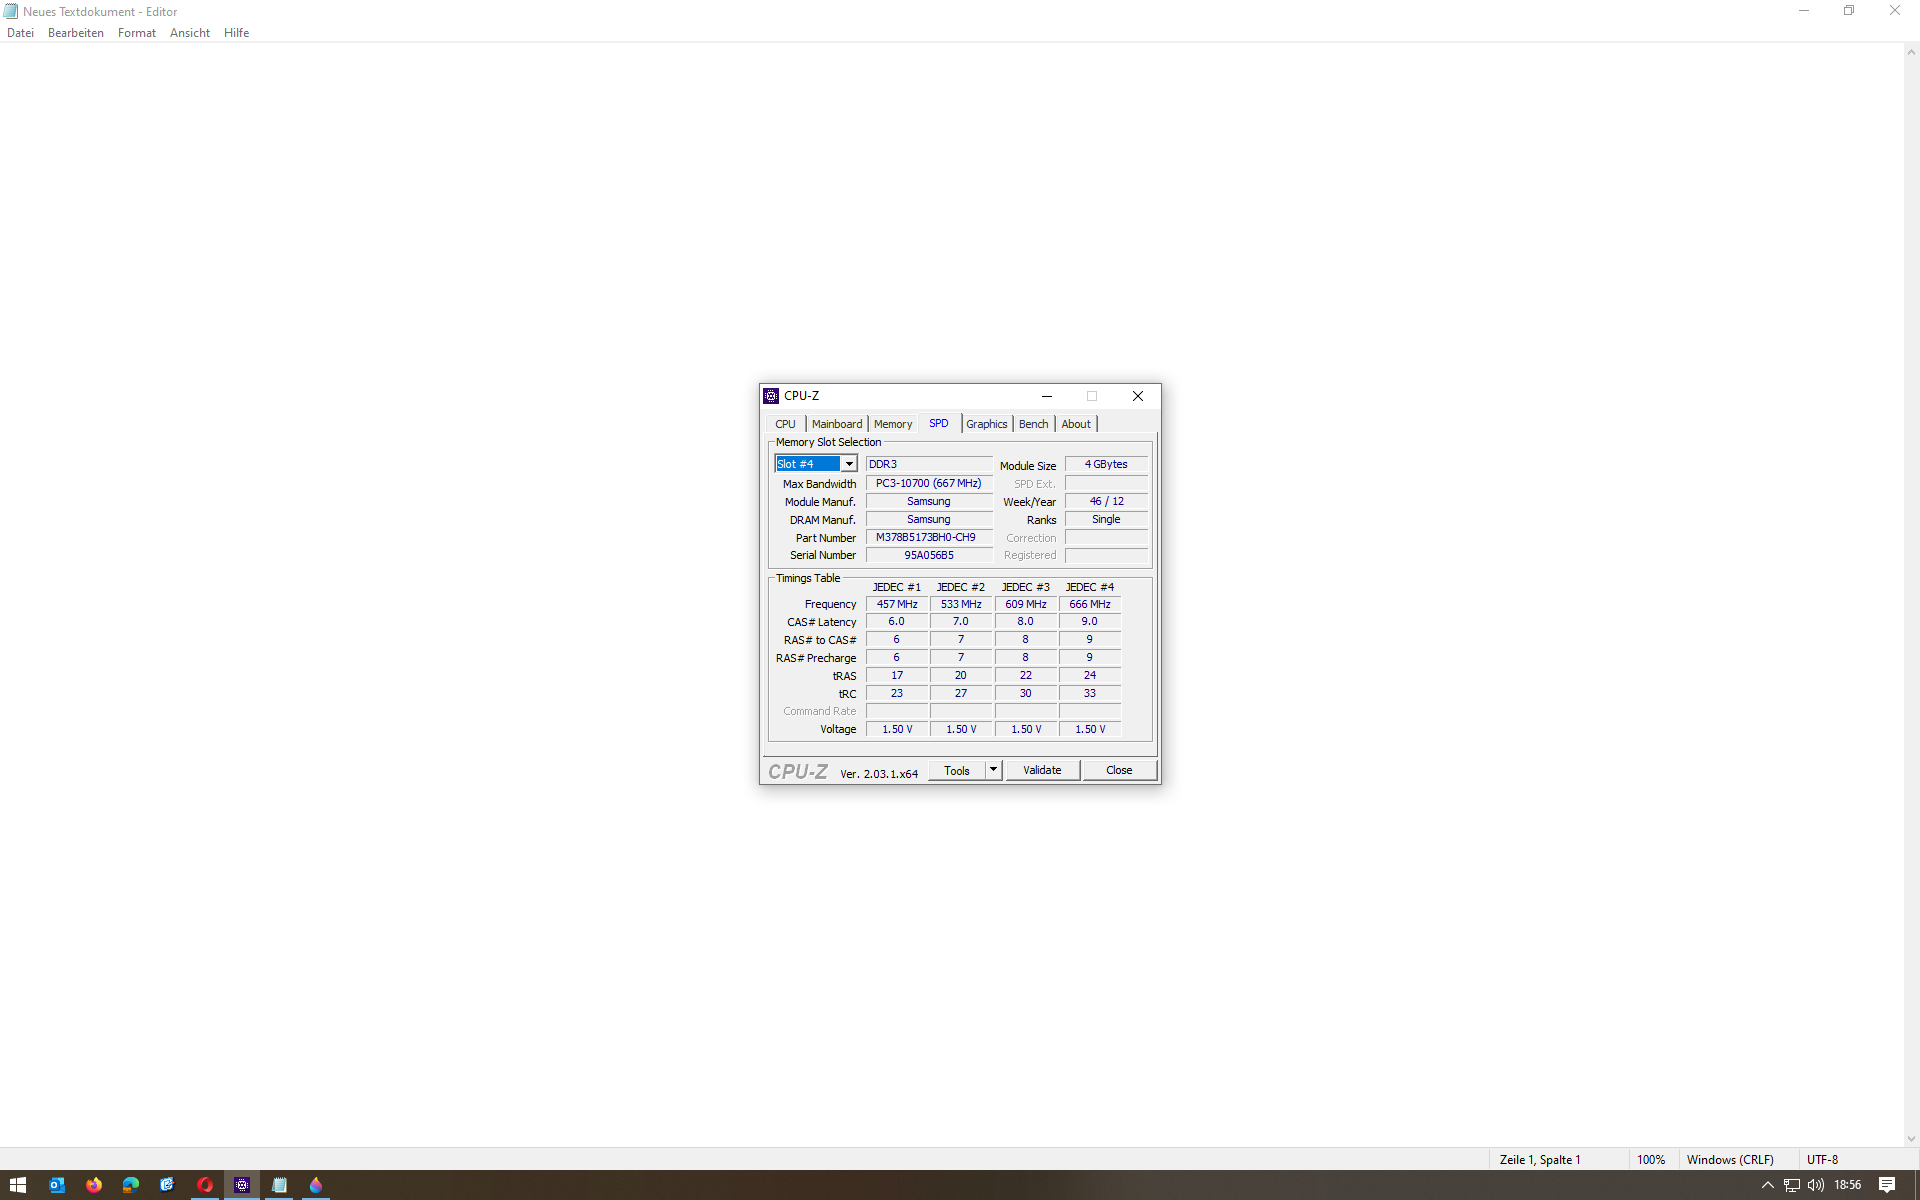This screenshot has width=1920, height=1200.
Task: Open the Format menu in Editor
Action: (136, 33)
